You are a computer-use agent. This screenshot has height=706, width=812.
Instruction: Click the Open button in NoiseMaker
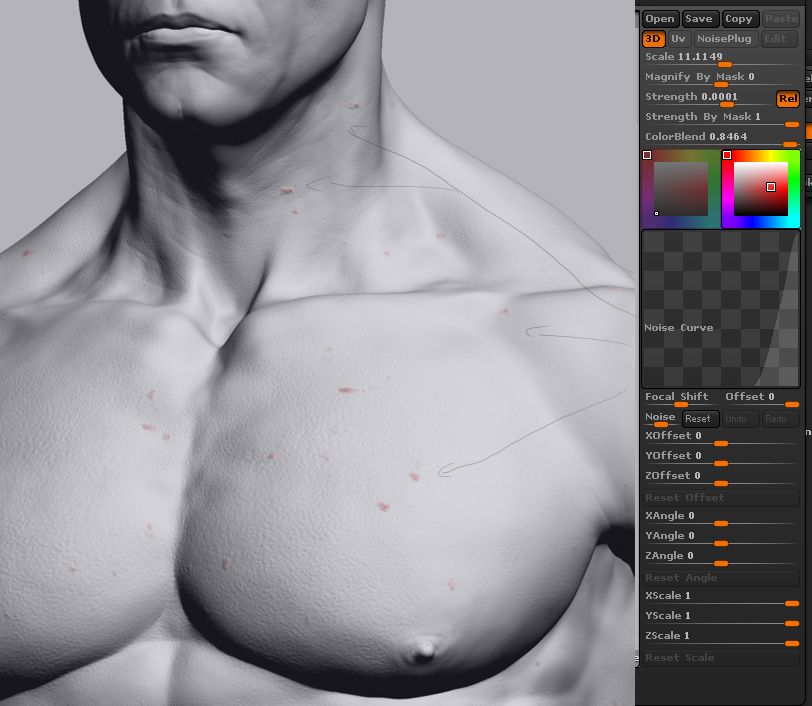[660, 19]
